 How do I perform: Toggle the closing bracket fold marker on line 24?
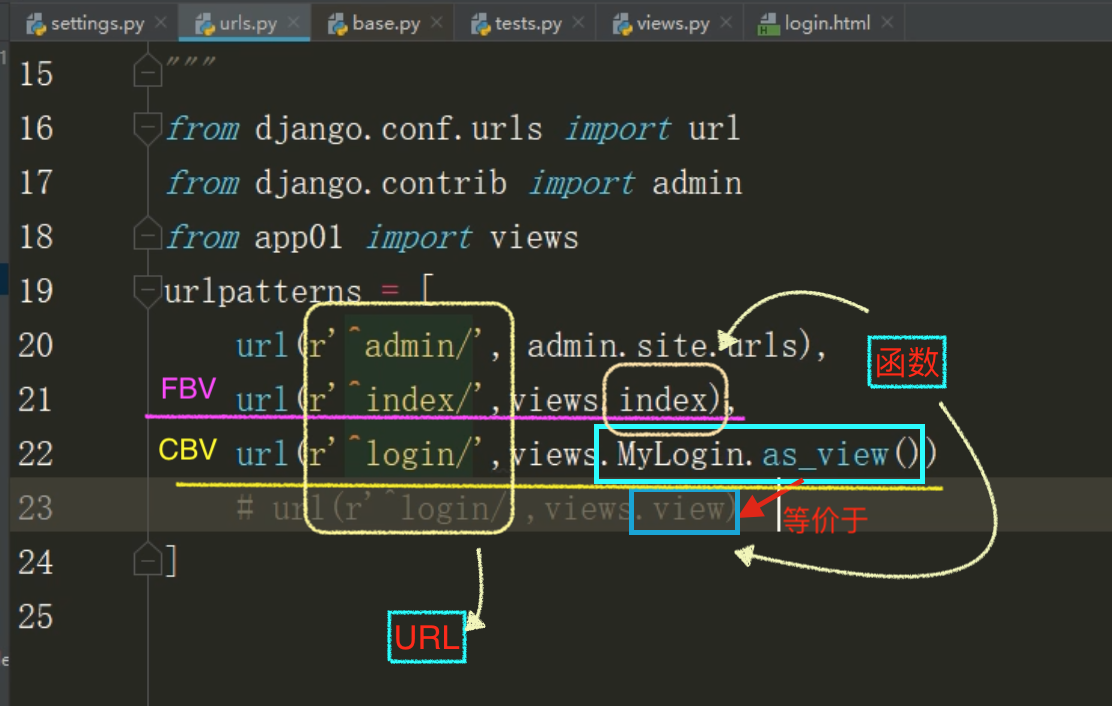click(x=148, y=561)
